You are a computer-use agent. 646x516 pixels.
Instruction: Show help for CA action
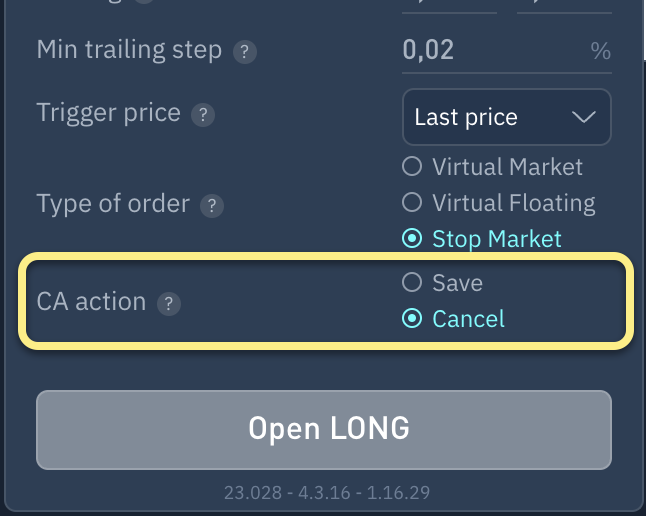coord(169,304)
